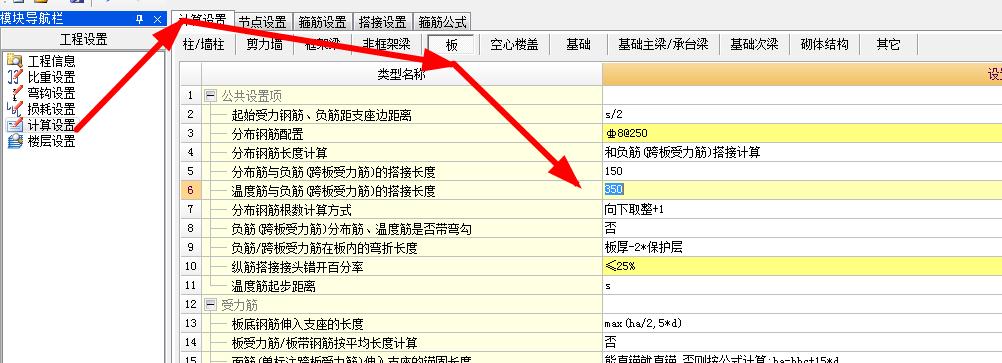Switch to the 箍筋公式 tab

[x=442, y=22]
